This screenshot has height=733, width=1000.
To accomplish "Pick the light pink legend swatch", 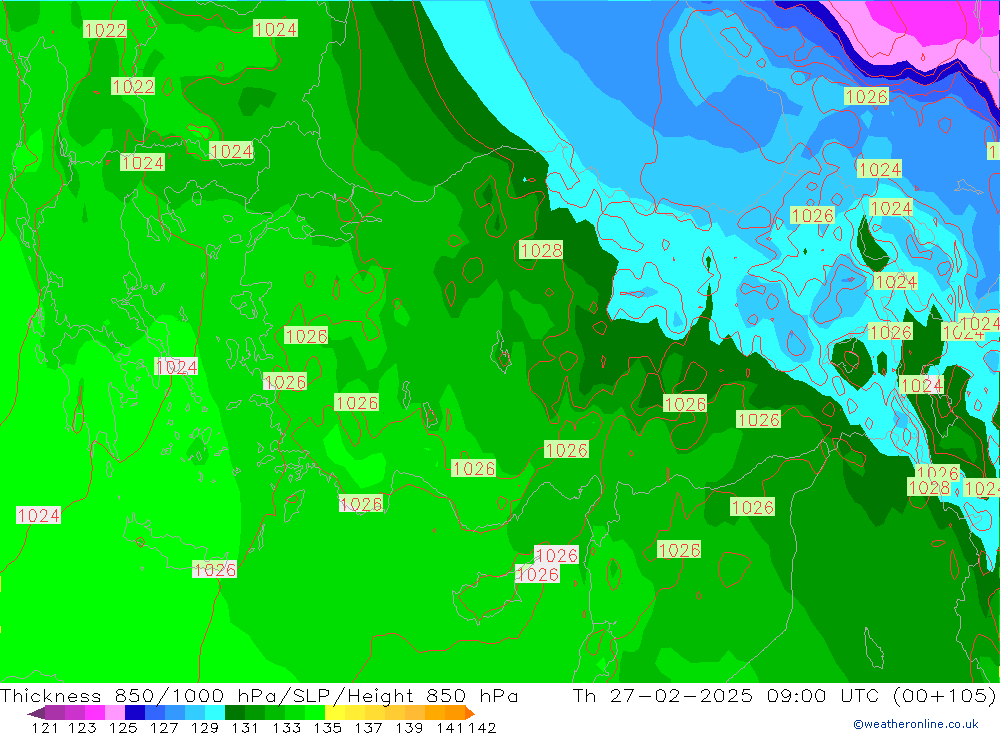I will coord(115,713).
